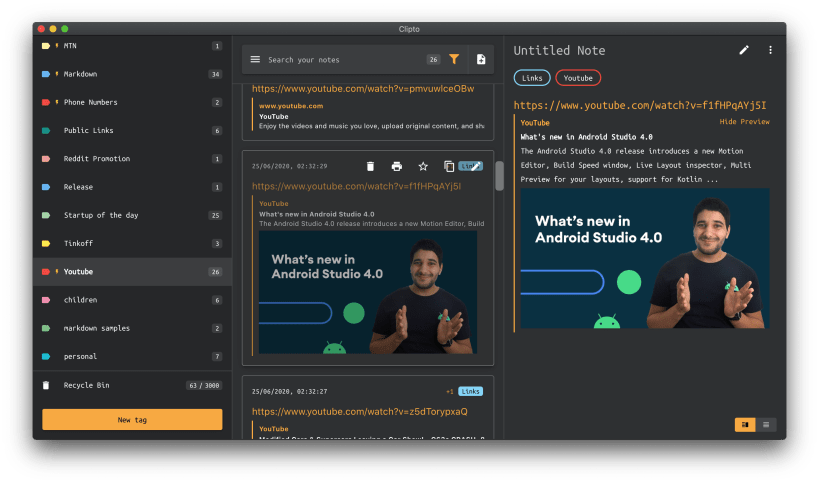Image resolution: width=819 pixels, height=483 pixels.
Task: Click the Links badge on 02:32:27 note
Action: pos(470,391)
